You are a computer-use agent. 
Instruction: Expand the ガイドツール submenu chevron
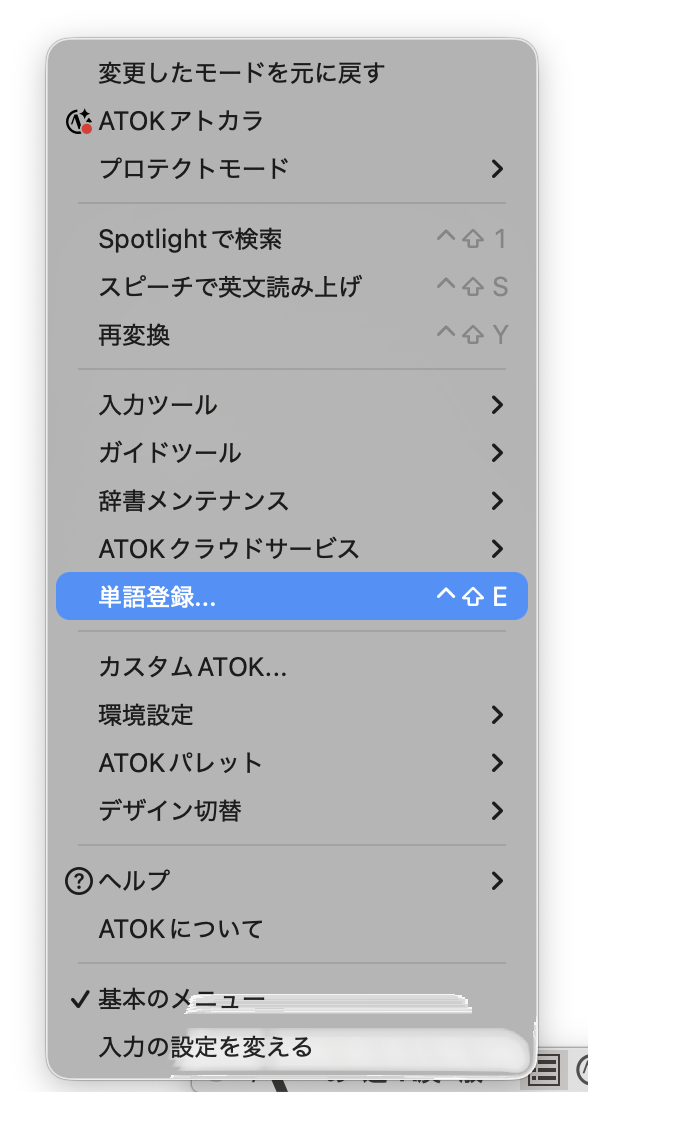click(497, 453)
